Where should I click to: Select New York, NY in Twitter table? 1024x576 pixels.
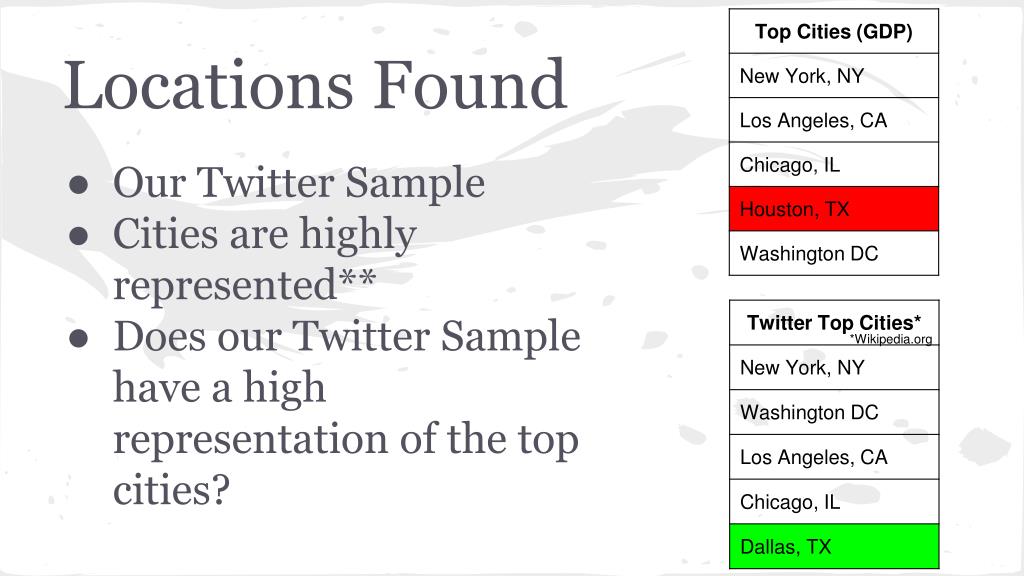click(834, 368)
